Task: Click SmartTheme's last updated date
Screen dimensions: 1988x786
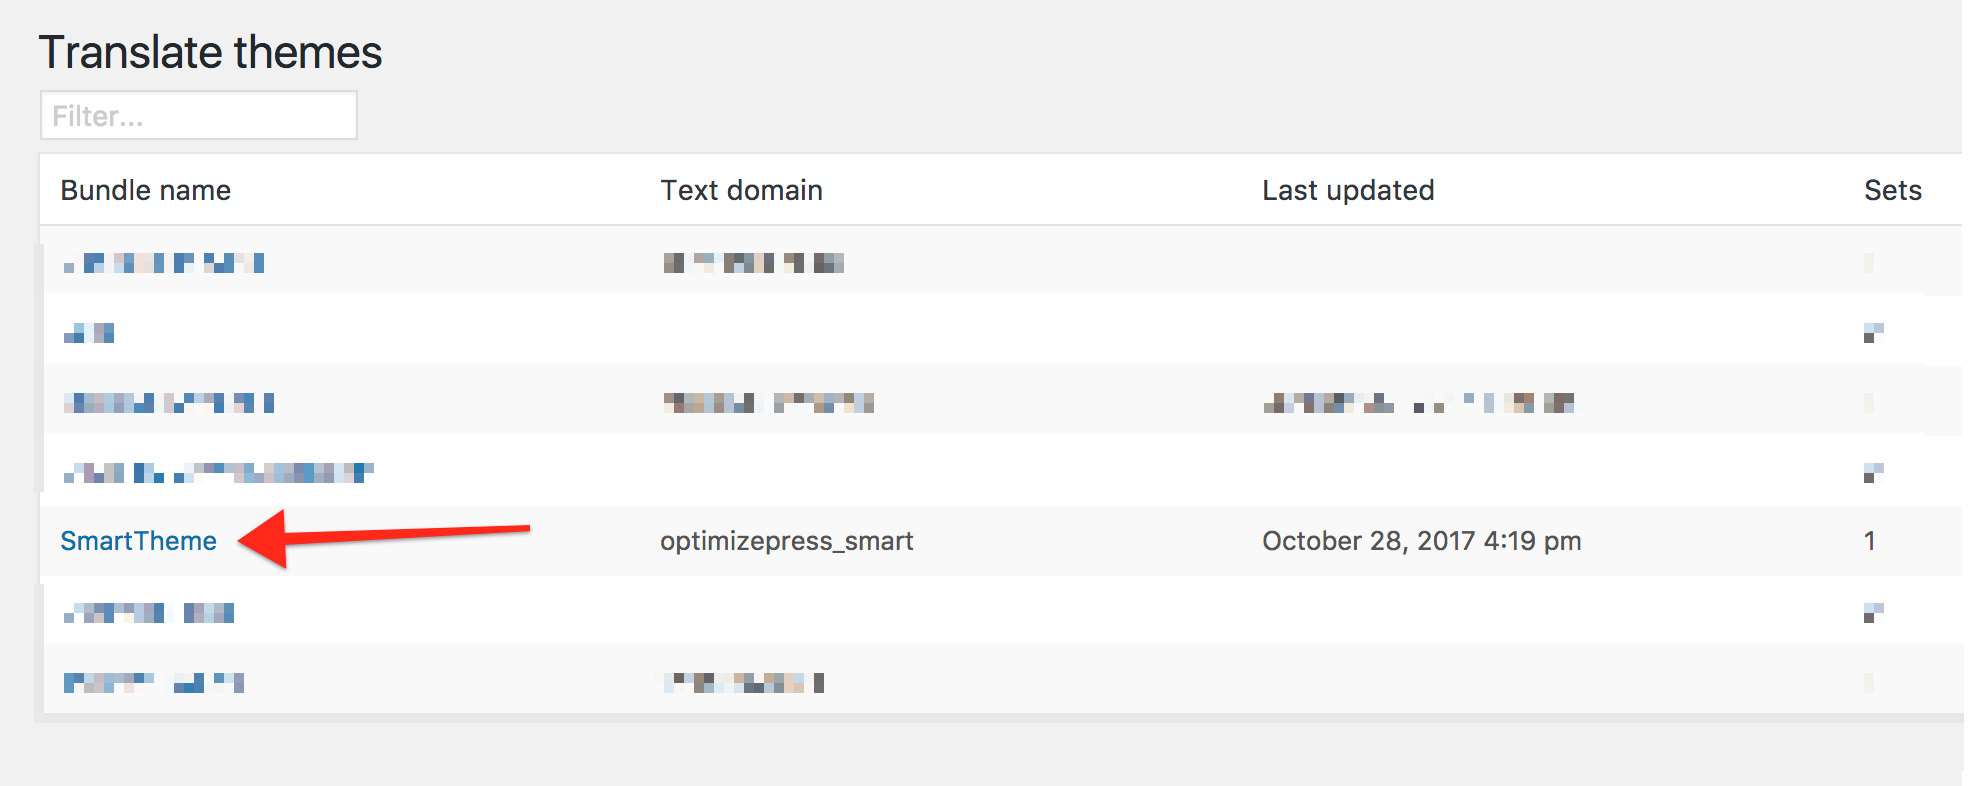Action: coord(1421,540)
